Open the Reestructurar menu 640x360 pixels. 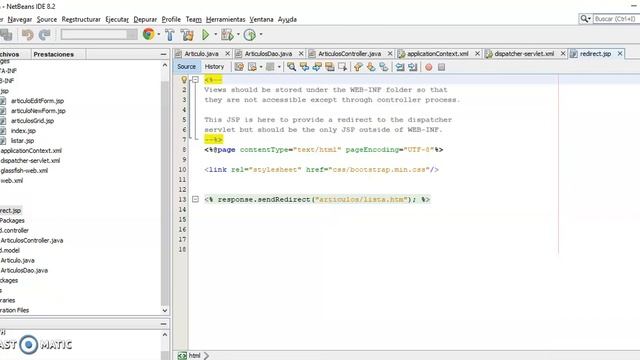(81, 19)
